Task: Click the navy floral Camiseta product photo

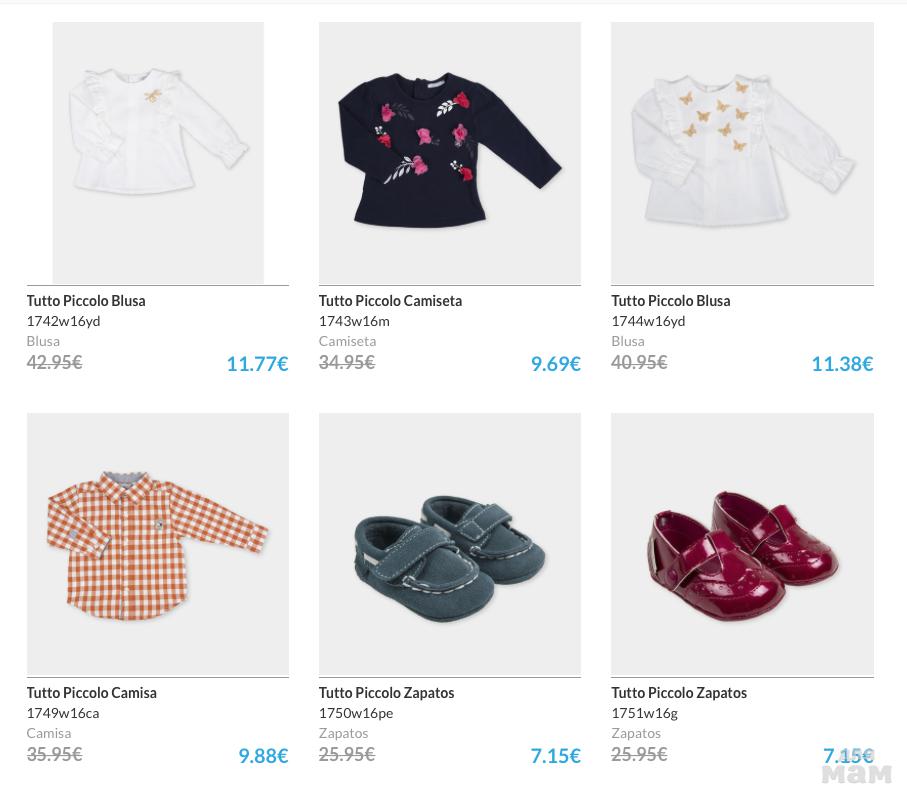Action: pos(450,153)
